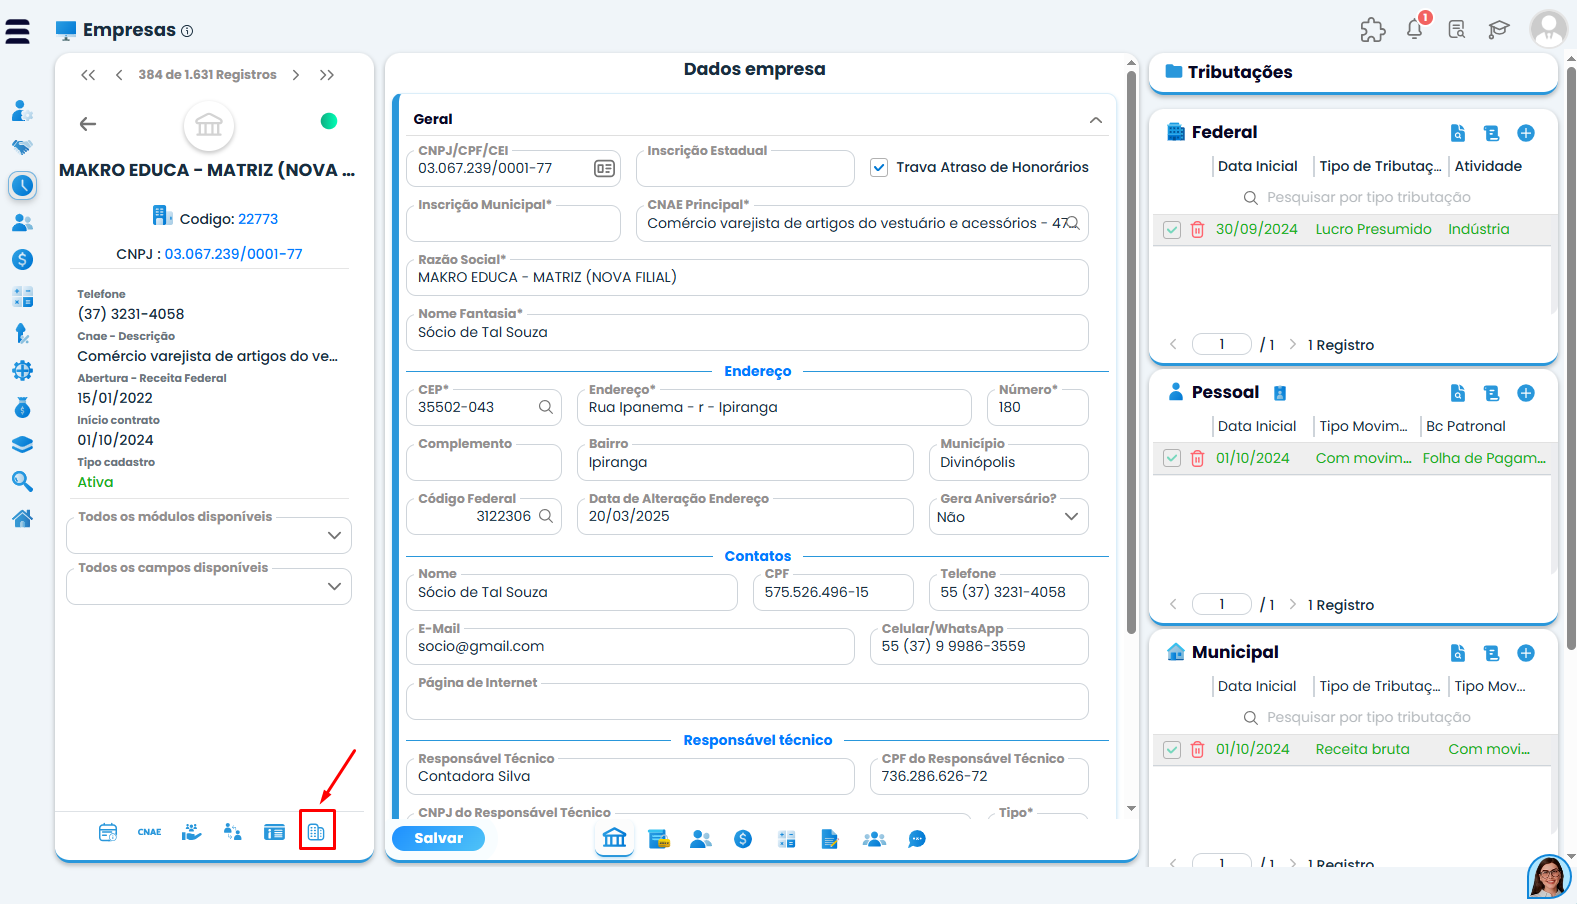The image size is (1577, 904).
Task: Expand Todos os módulos disponíveis dropdown
Action: pyautogui.click(x=209, y=535)
